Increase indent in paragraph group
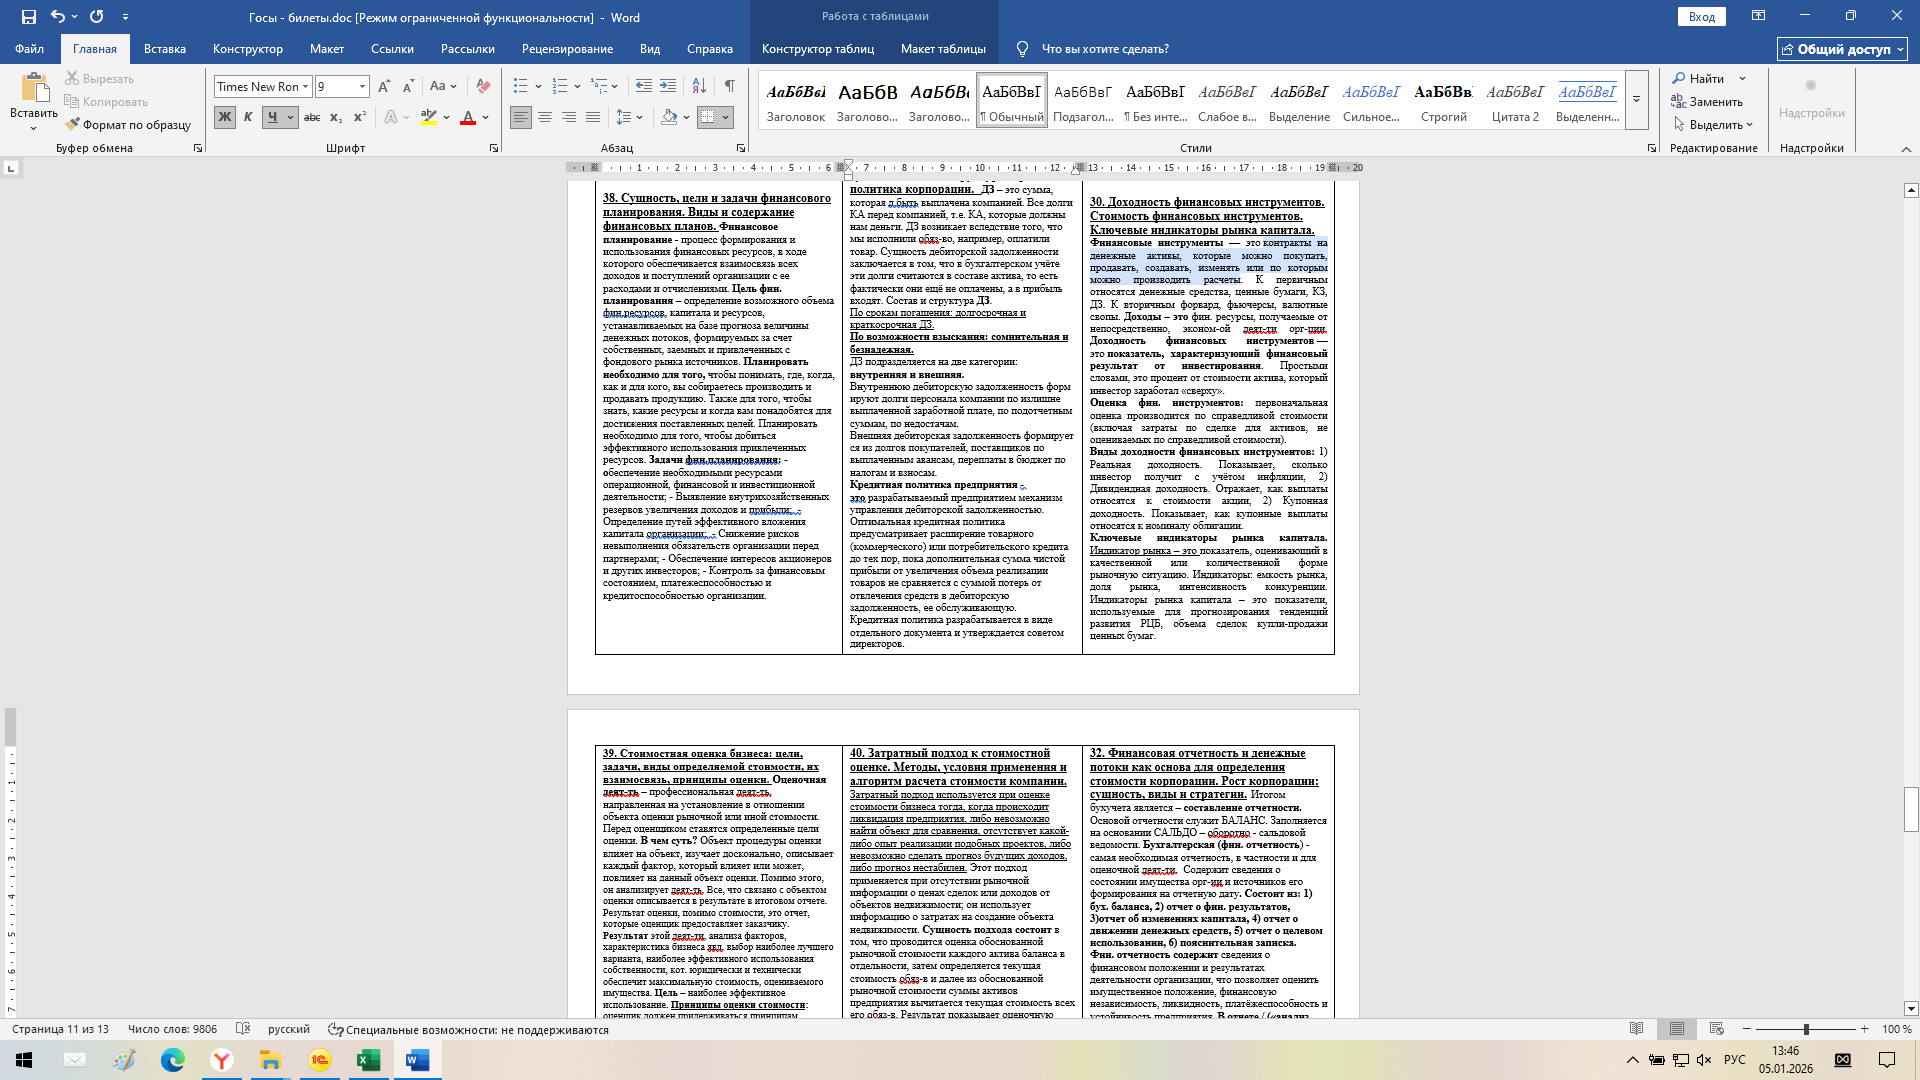Image resolution: width=1920 pixels, height=1080 pixels. [x=668, y=86]
